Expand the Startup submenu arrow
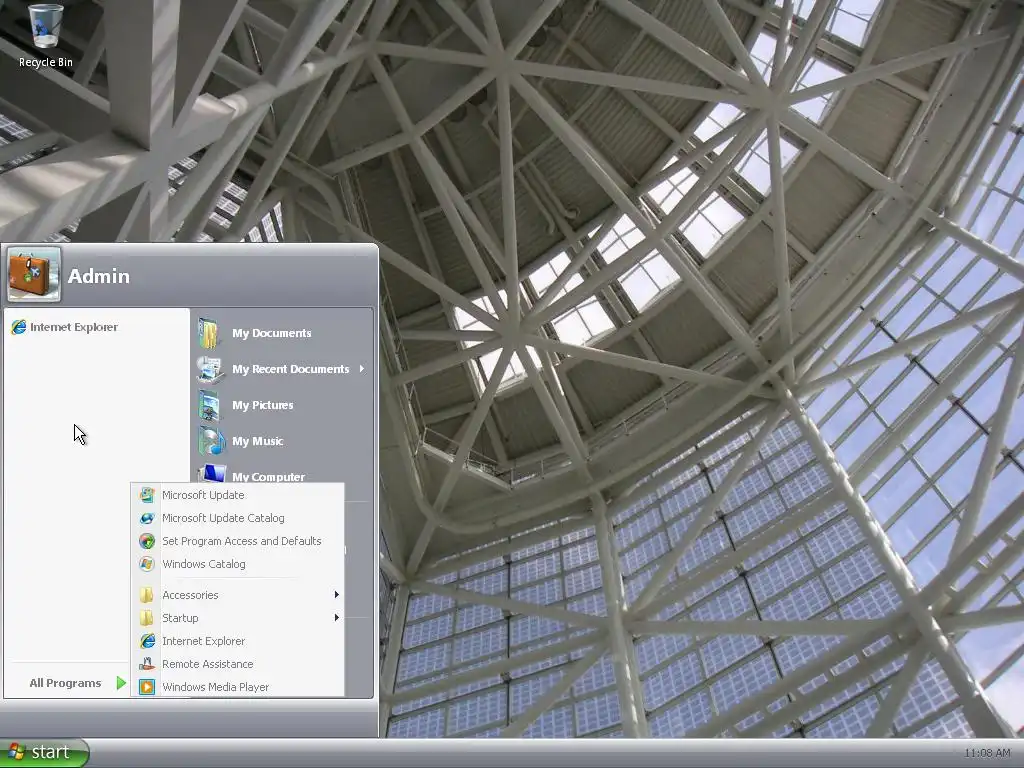1024x768 pixels. (x=336, y=617)
